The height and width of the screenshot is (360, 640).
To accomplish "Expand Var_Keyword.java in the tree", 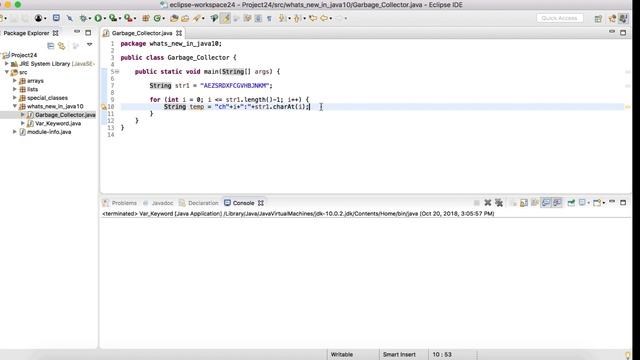I will pyautogui.click(x=23, y=123).
